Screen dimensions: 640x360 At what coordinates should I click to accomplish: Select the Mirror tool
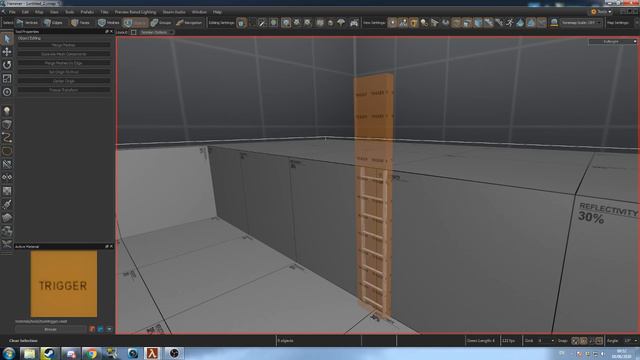point(7,177)
